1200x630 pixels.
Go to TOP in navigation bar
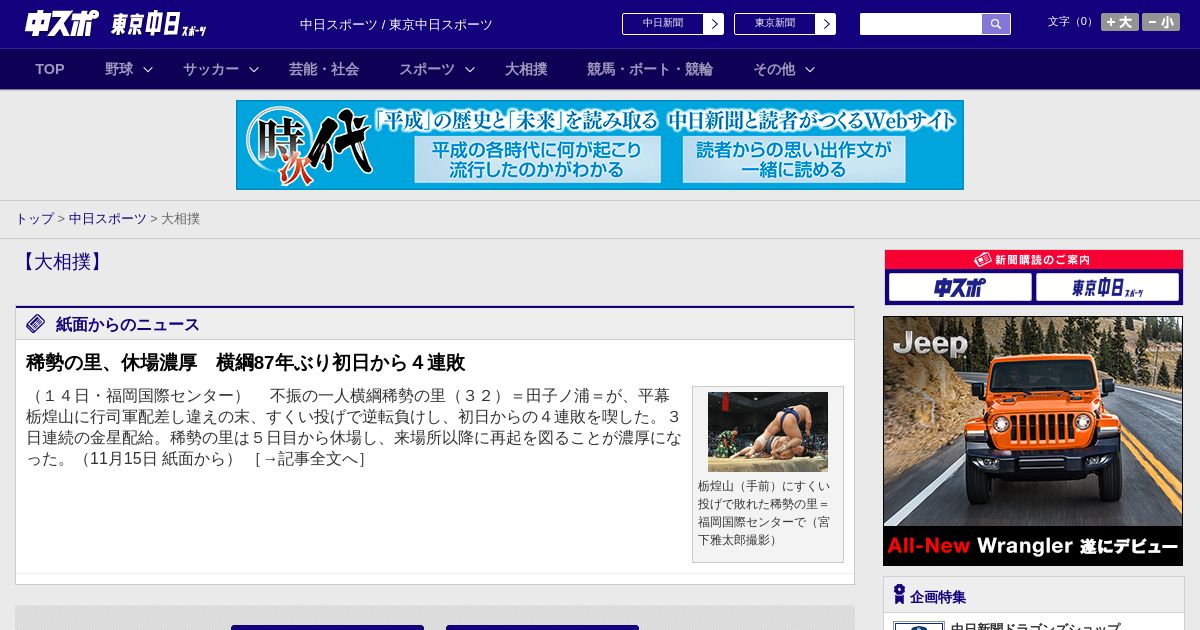tap(50, 69)
